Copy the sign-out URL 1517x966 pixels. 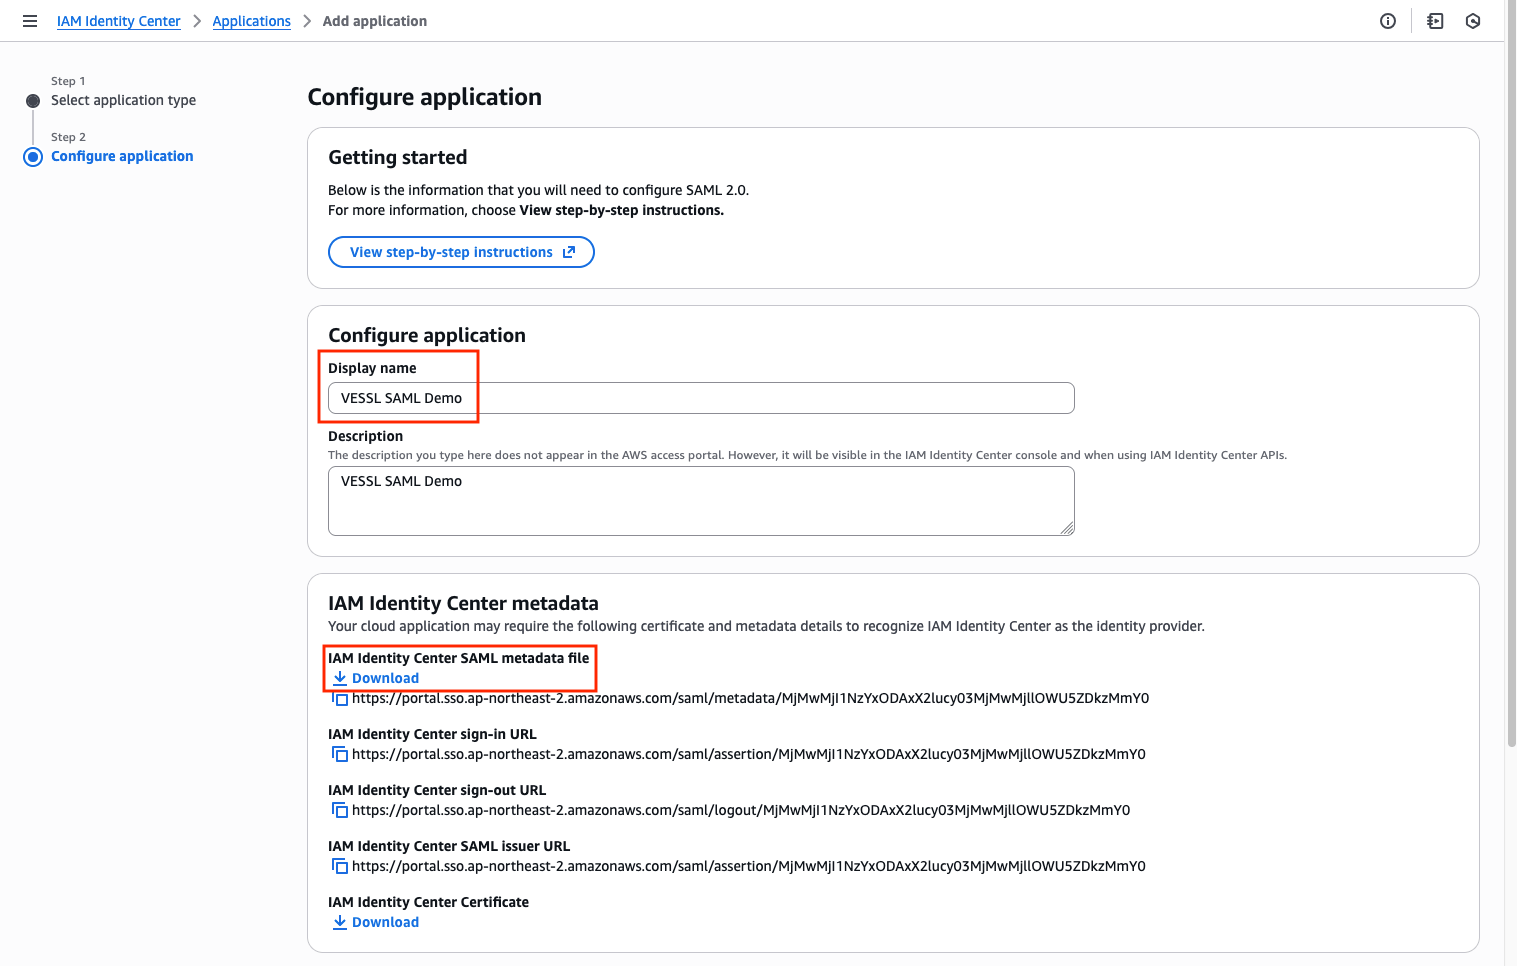(x=340, y=810)
